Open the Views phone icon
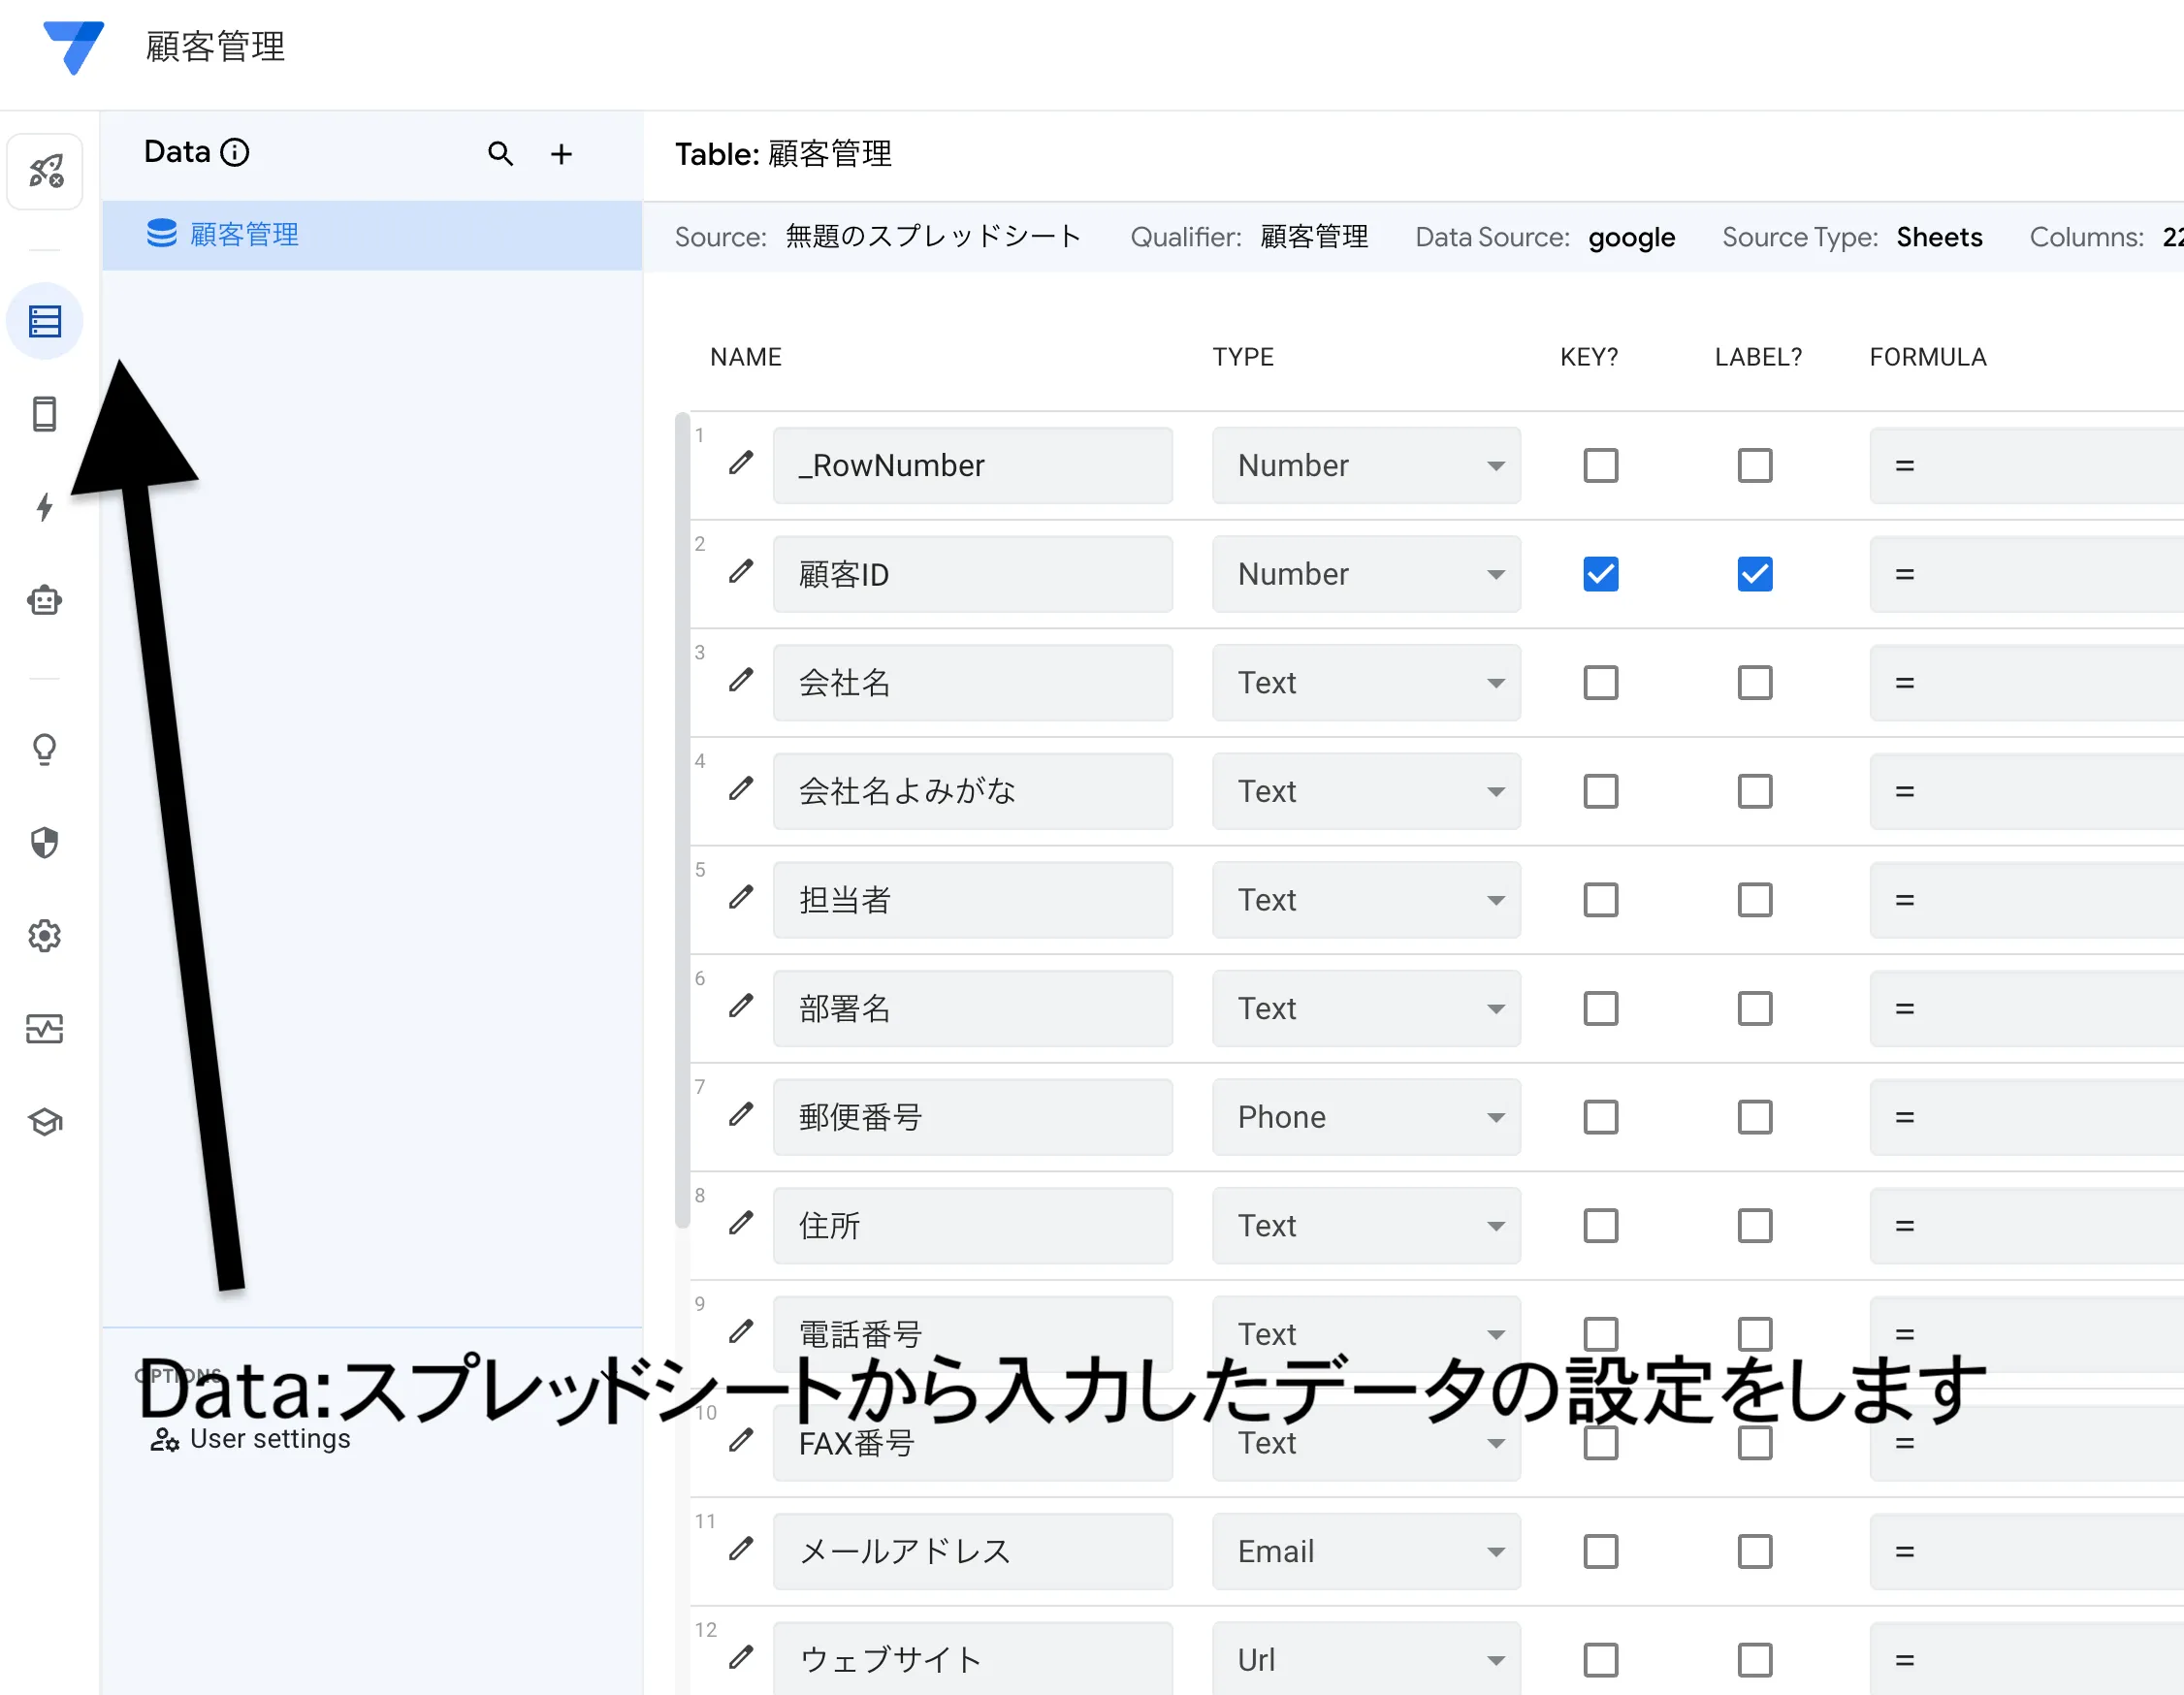The height and width of the screenshot is (1695, 2184). (45, 414)
